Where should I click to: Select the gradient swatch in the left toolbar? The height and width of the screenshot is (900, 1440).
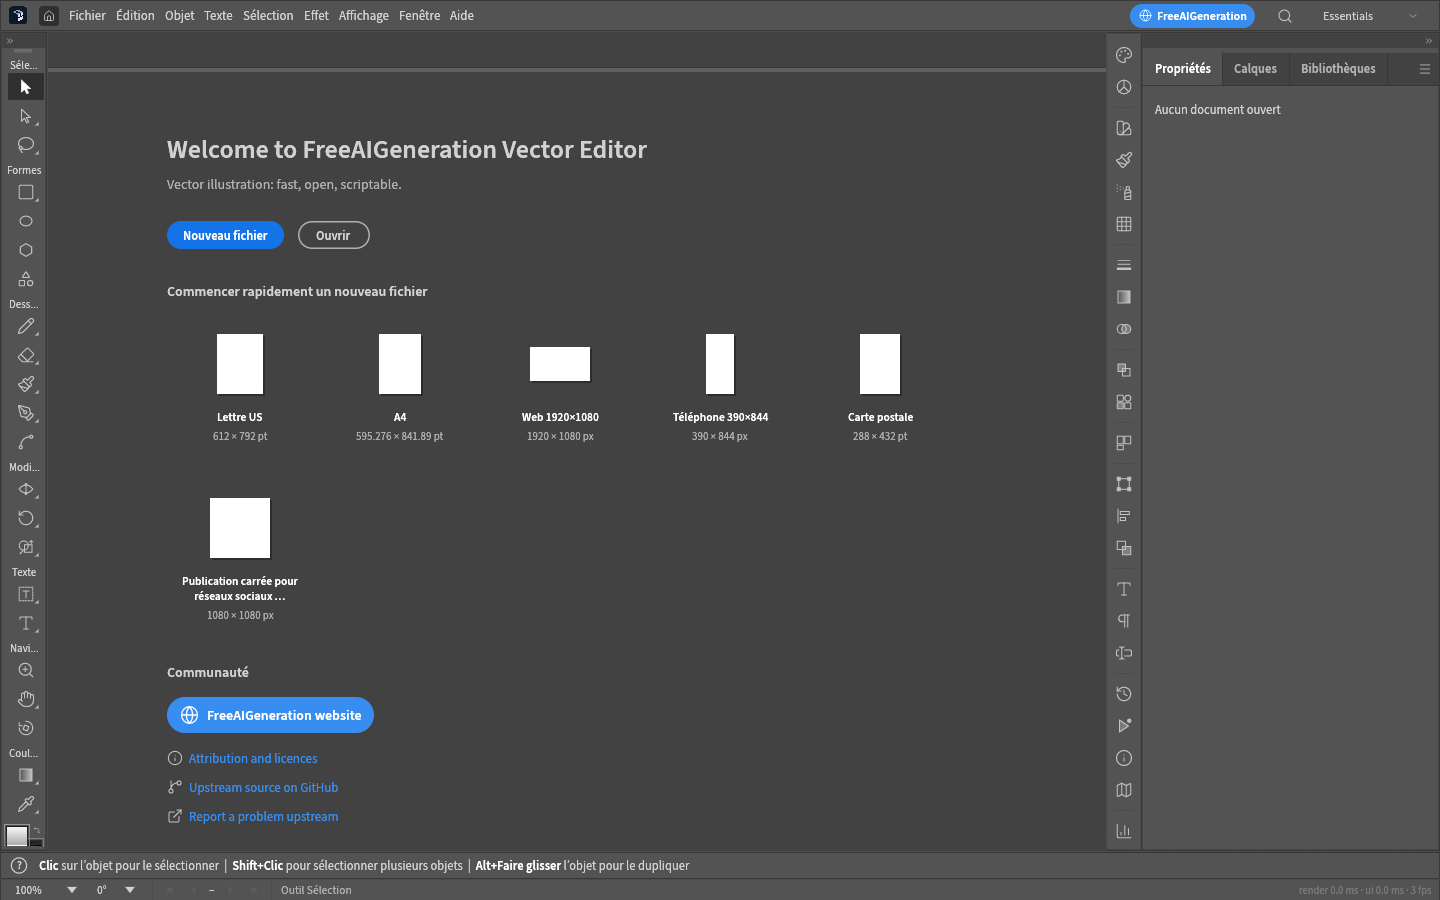tap(26, 775)
